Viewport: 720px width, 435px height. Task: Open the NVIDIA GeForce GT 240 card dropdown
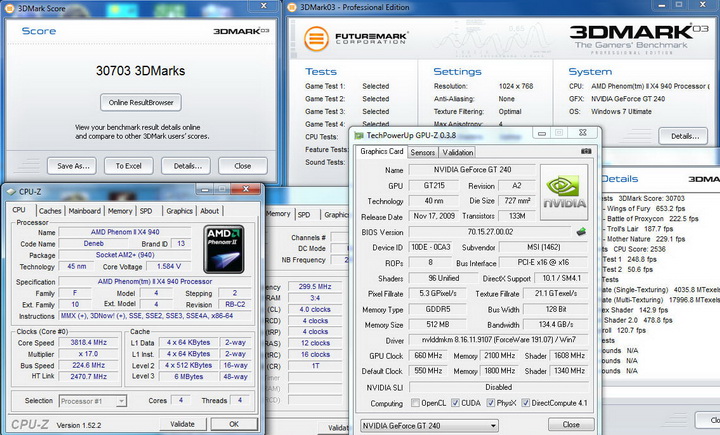point(429,425)
